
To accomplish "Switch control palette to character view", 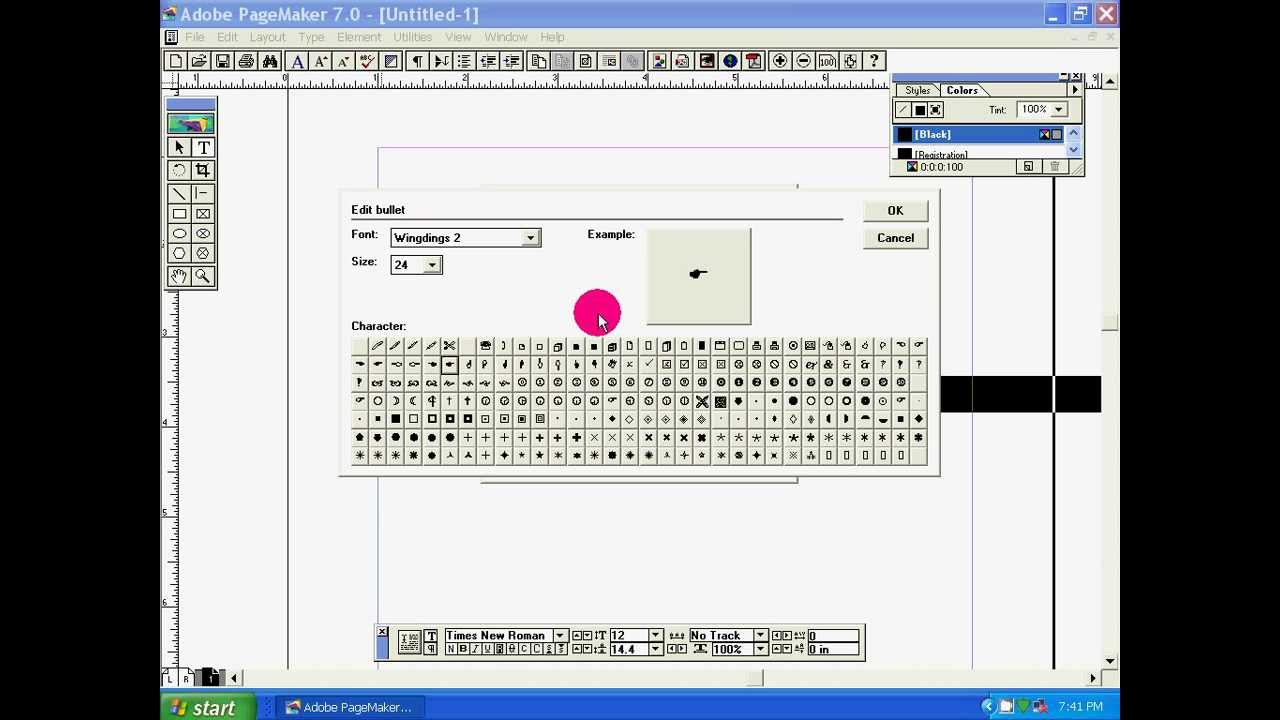I will point(431,636).
